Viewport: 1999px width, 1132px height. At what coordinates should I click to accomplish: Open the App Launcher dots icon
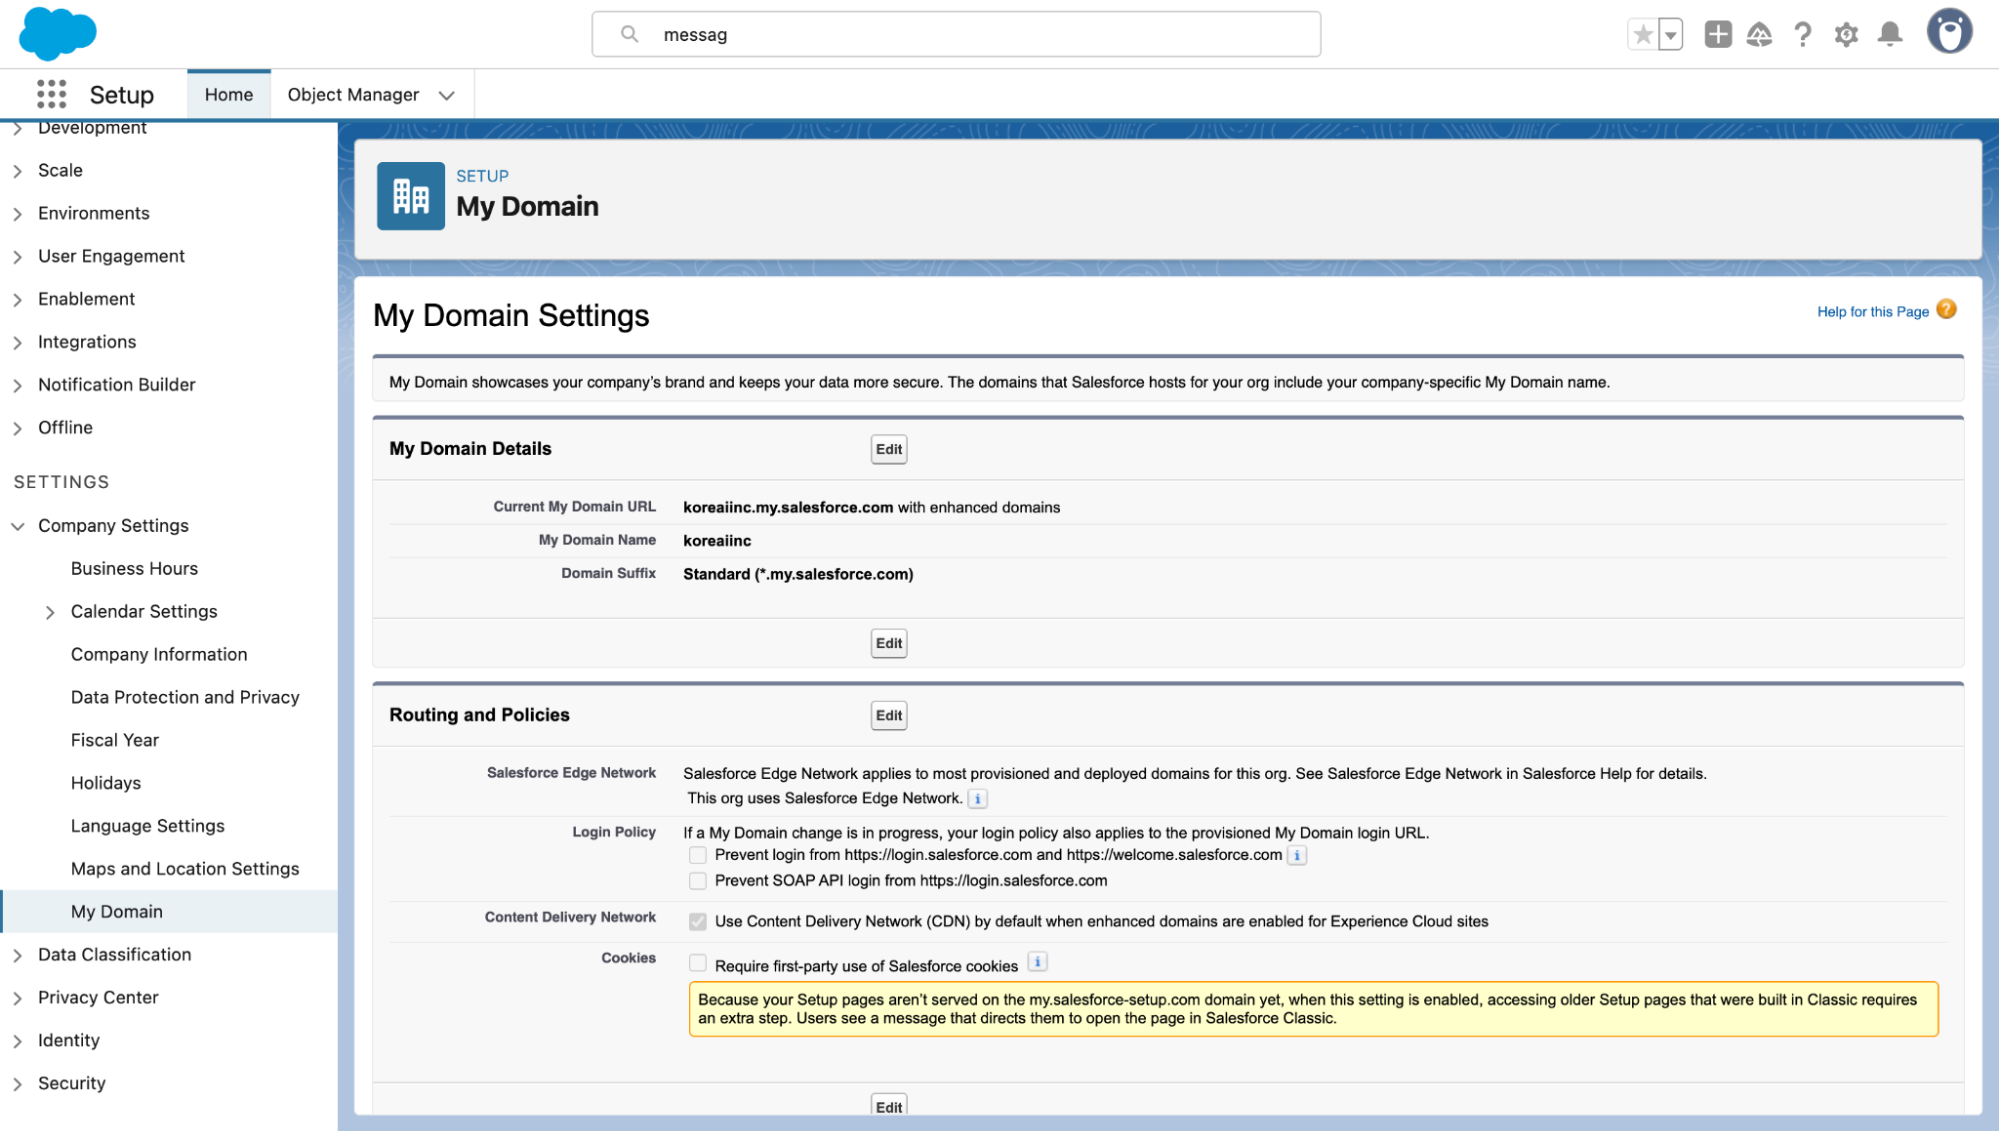(51, 94)
